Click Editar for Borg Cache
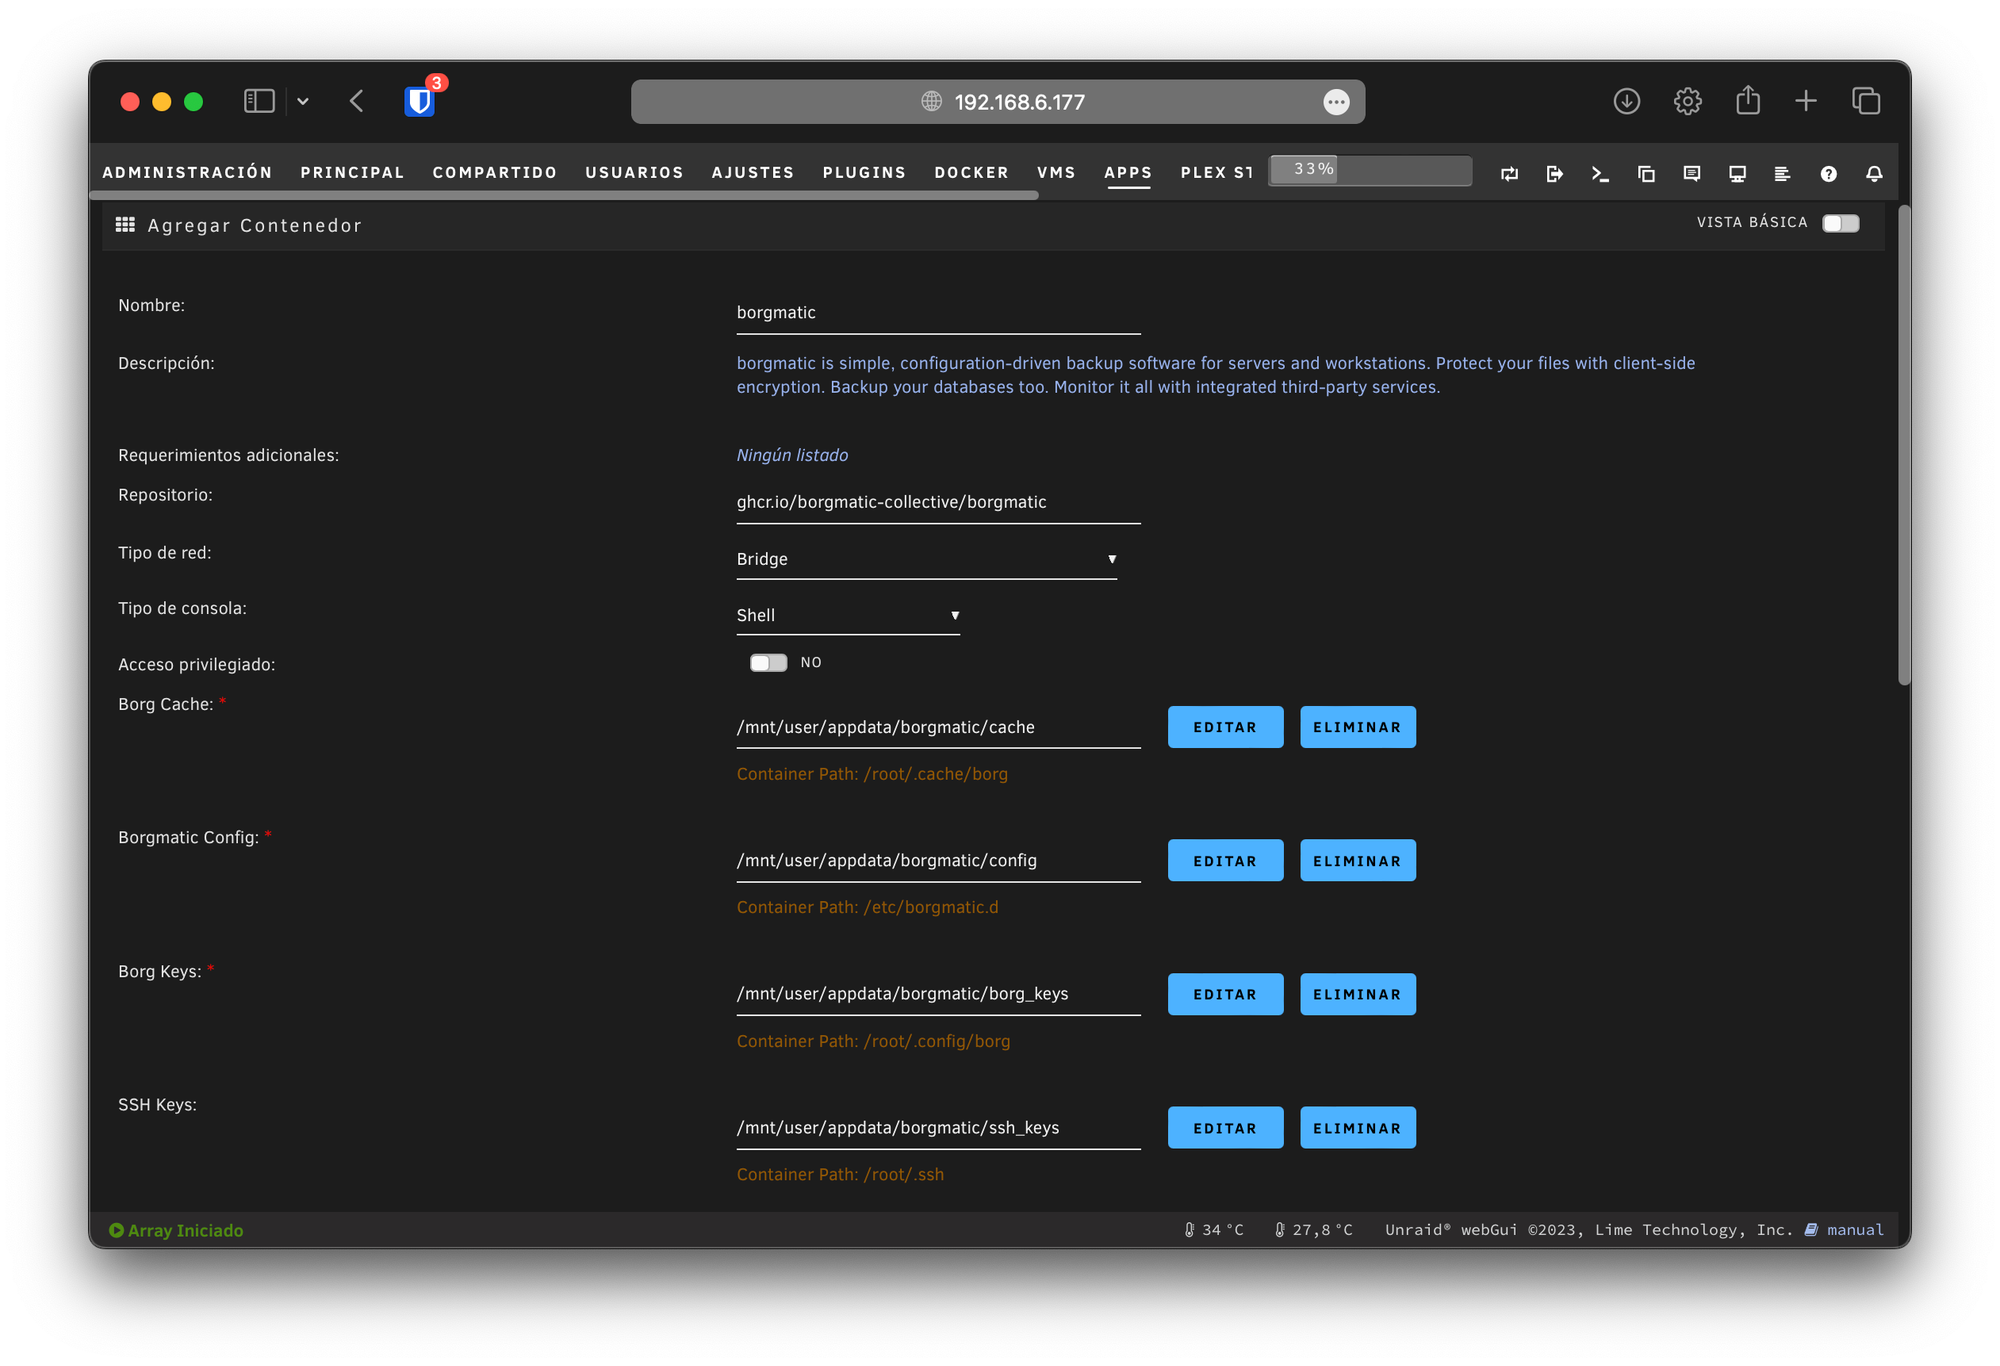The height and width of the screenshot is (1366, 2000). tap(1225, 727)
